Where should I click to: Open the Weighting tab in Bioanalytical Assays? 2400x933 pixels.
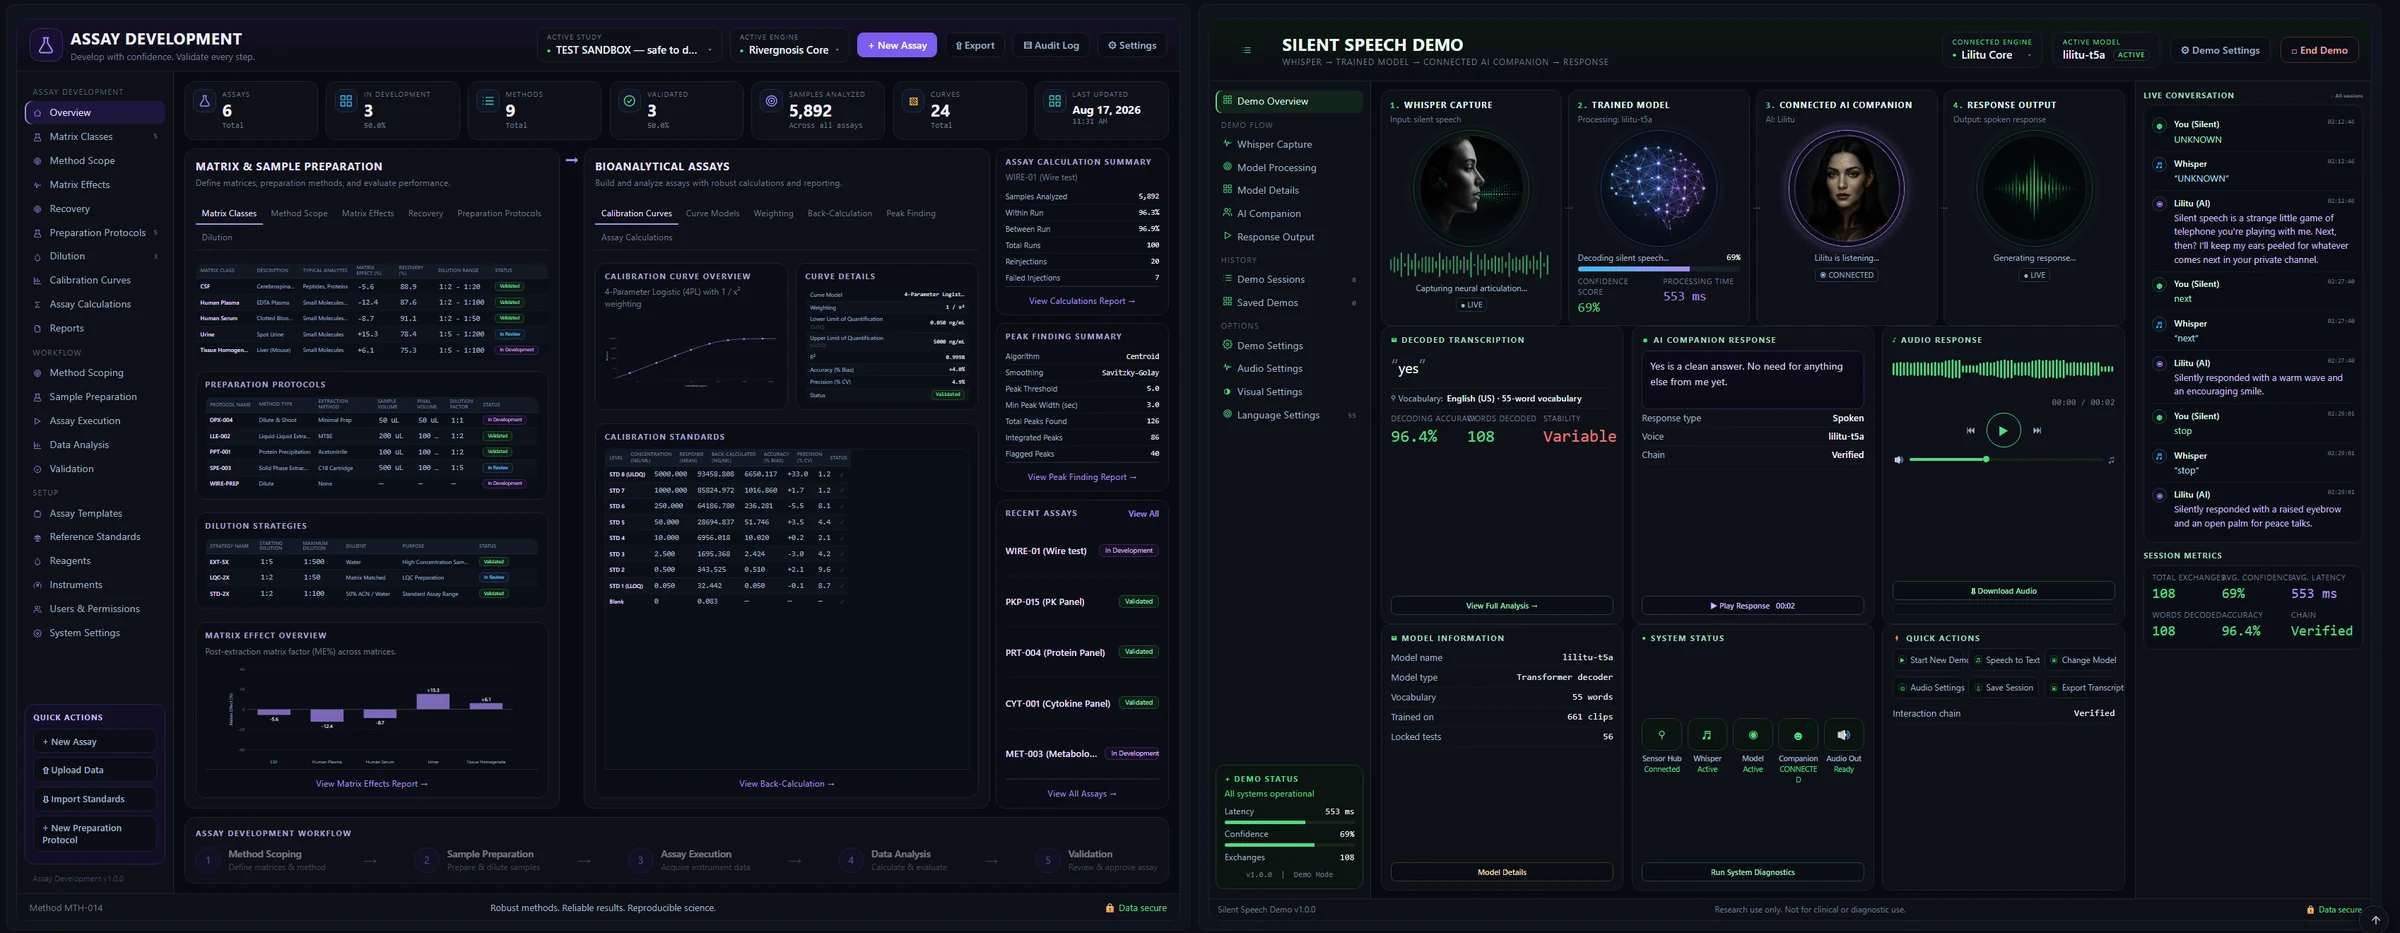(773, 214)
